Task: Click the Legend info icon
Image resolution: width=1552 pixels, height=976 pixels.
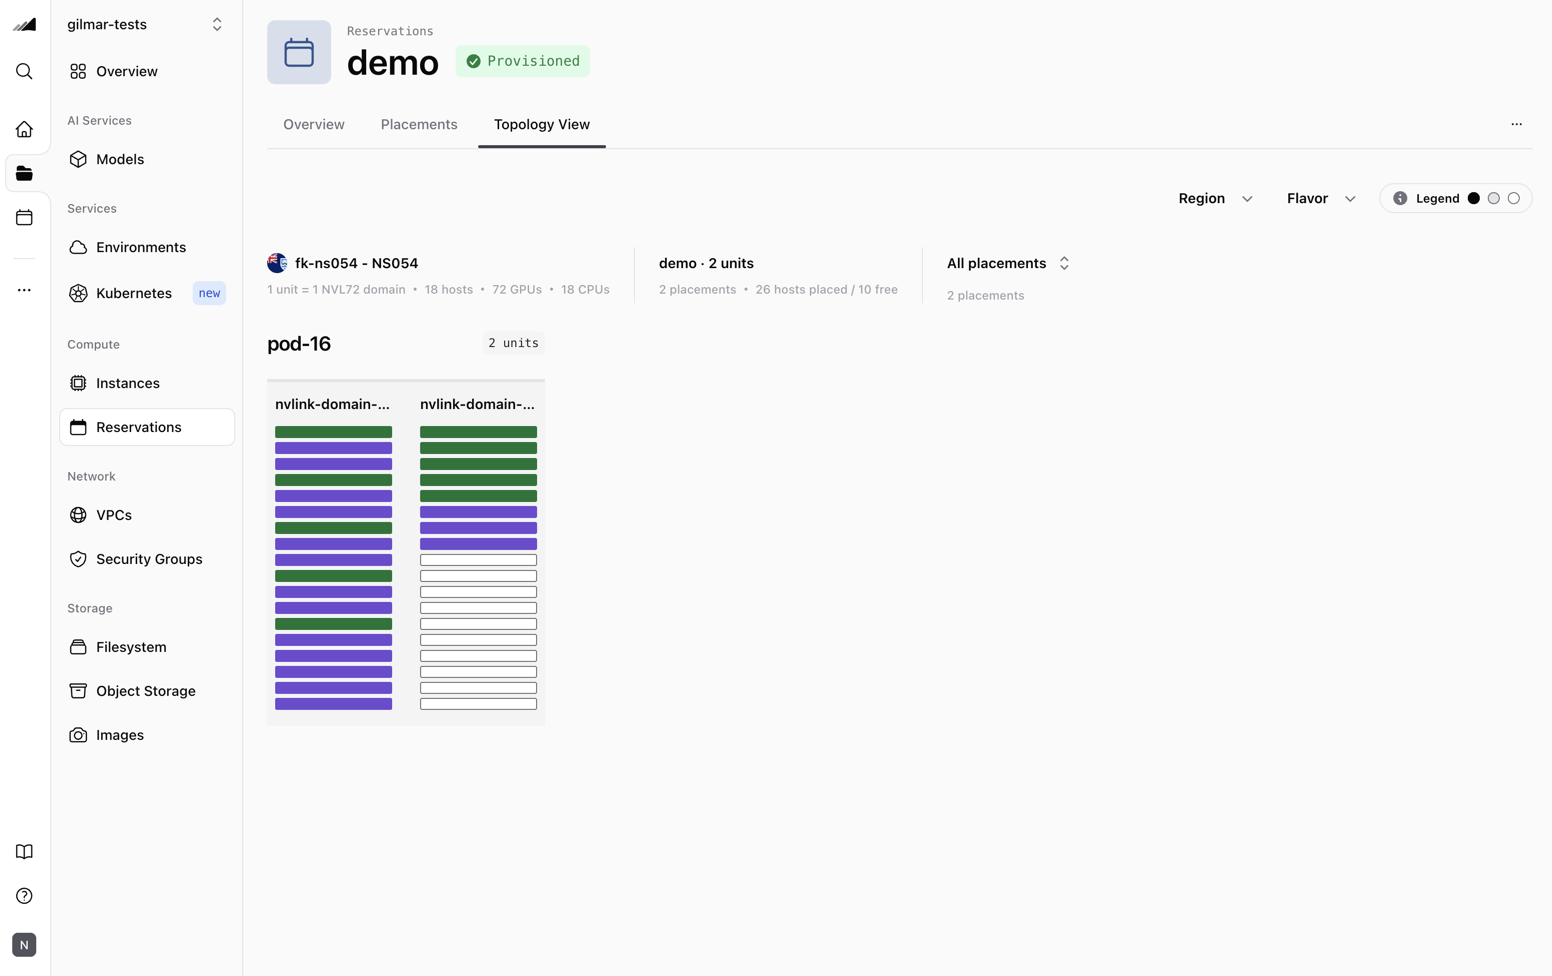Action: [x=1400, y=199]
